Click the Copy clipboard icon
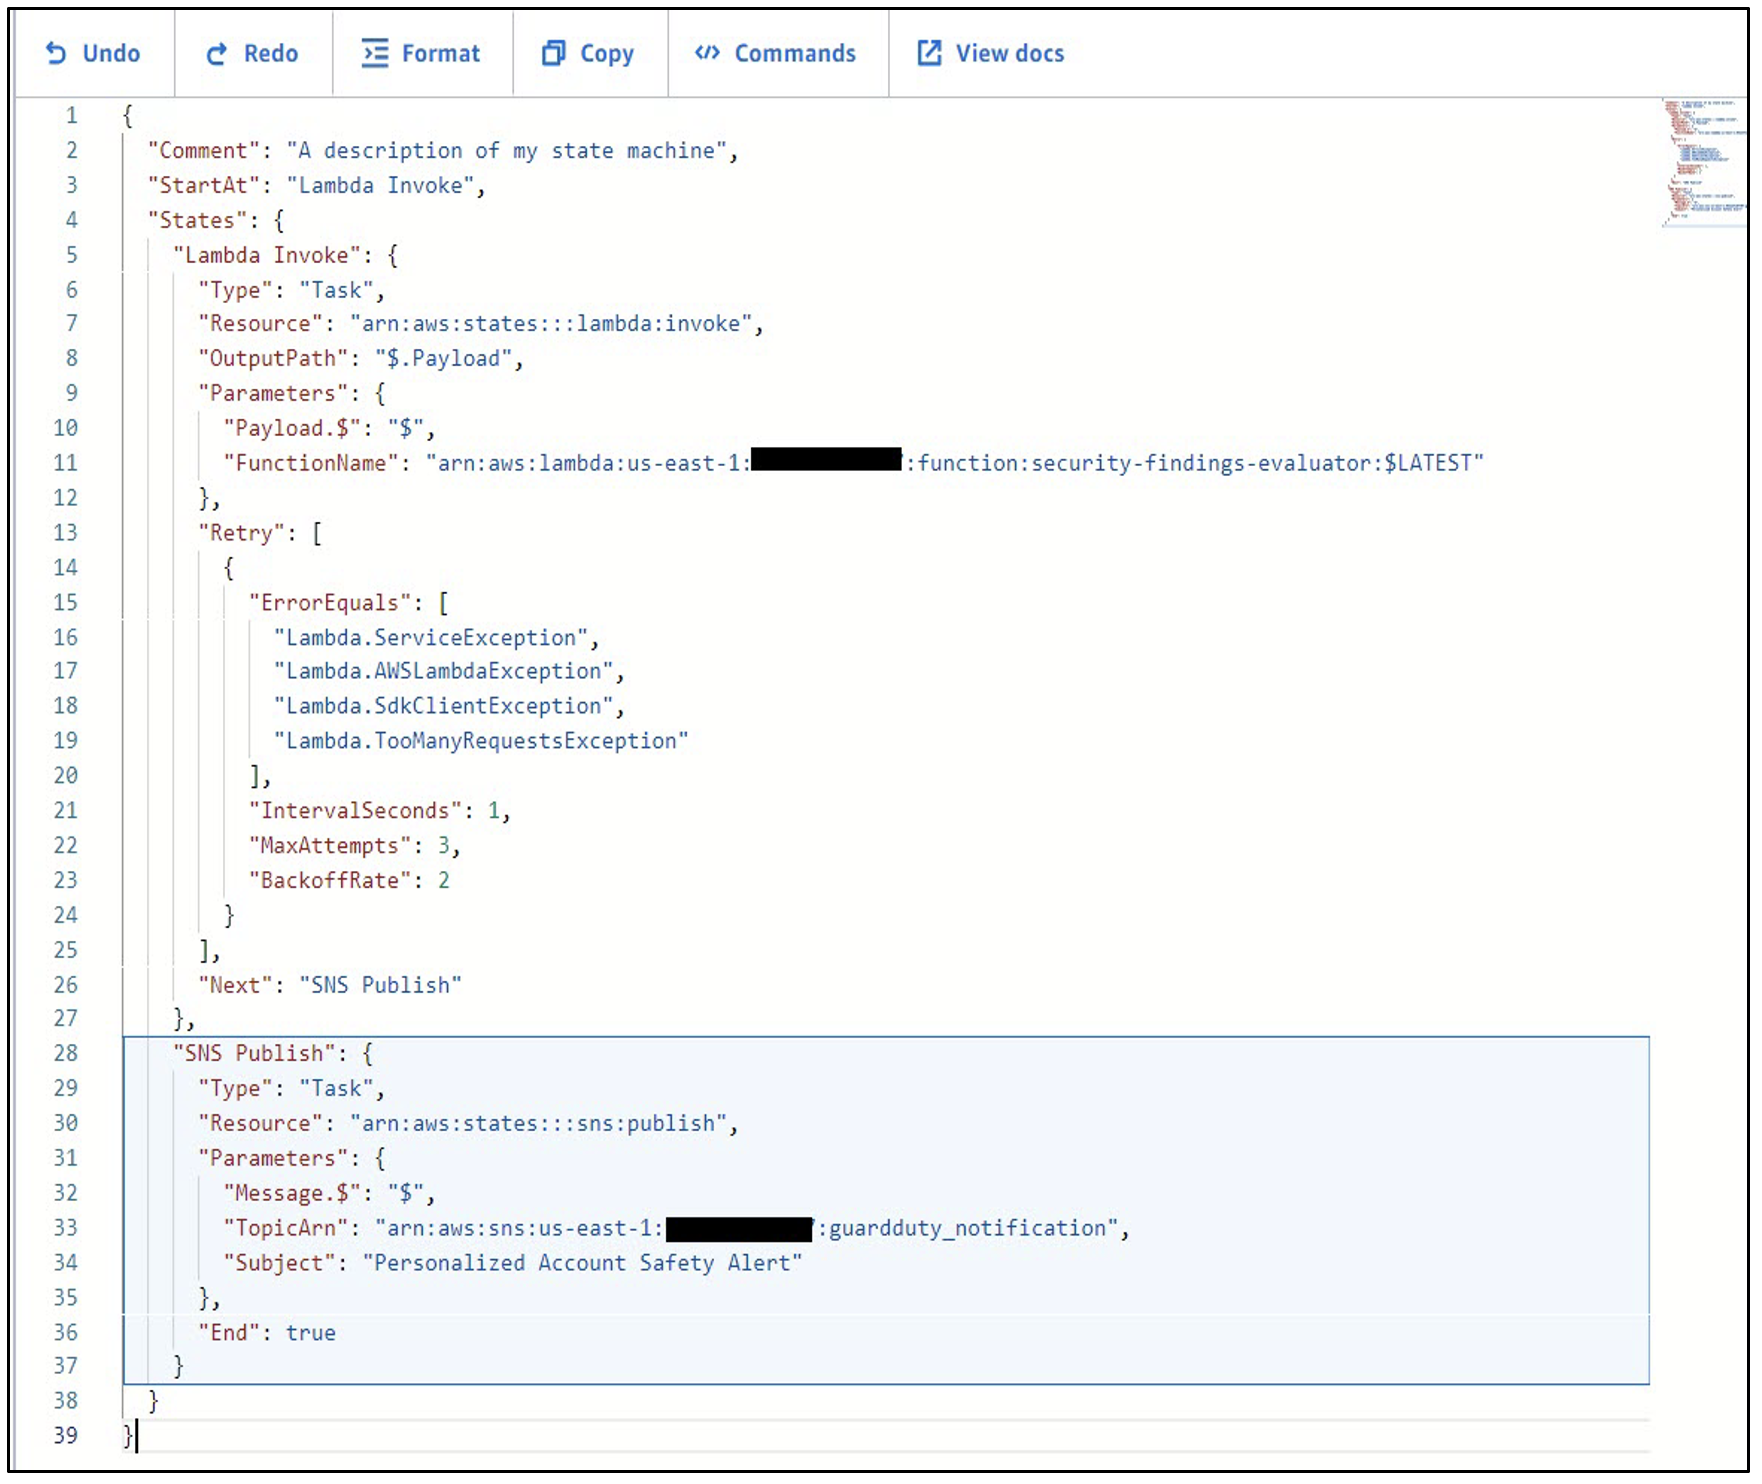Viewport: 1762px width, 1484px height. point(554,53)
